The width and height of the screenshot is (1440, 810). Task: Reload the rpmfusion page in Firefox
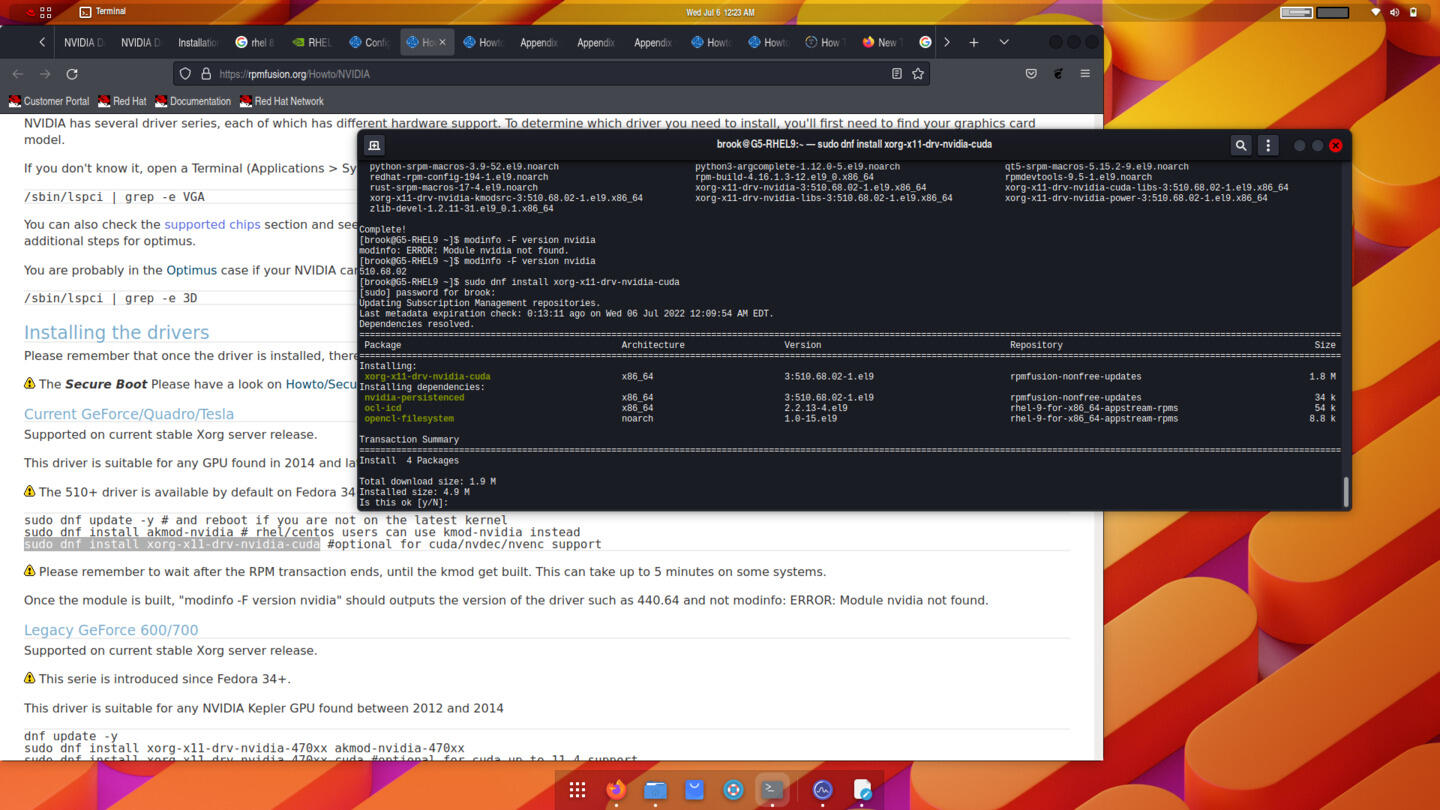tap(72, 74)
